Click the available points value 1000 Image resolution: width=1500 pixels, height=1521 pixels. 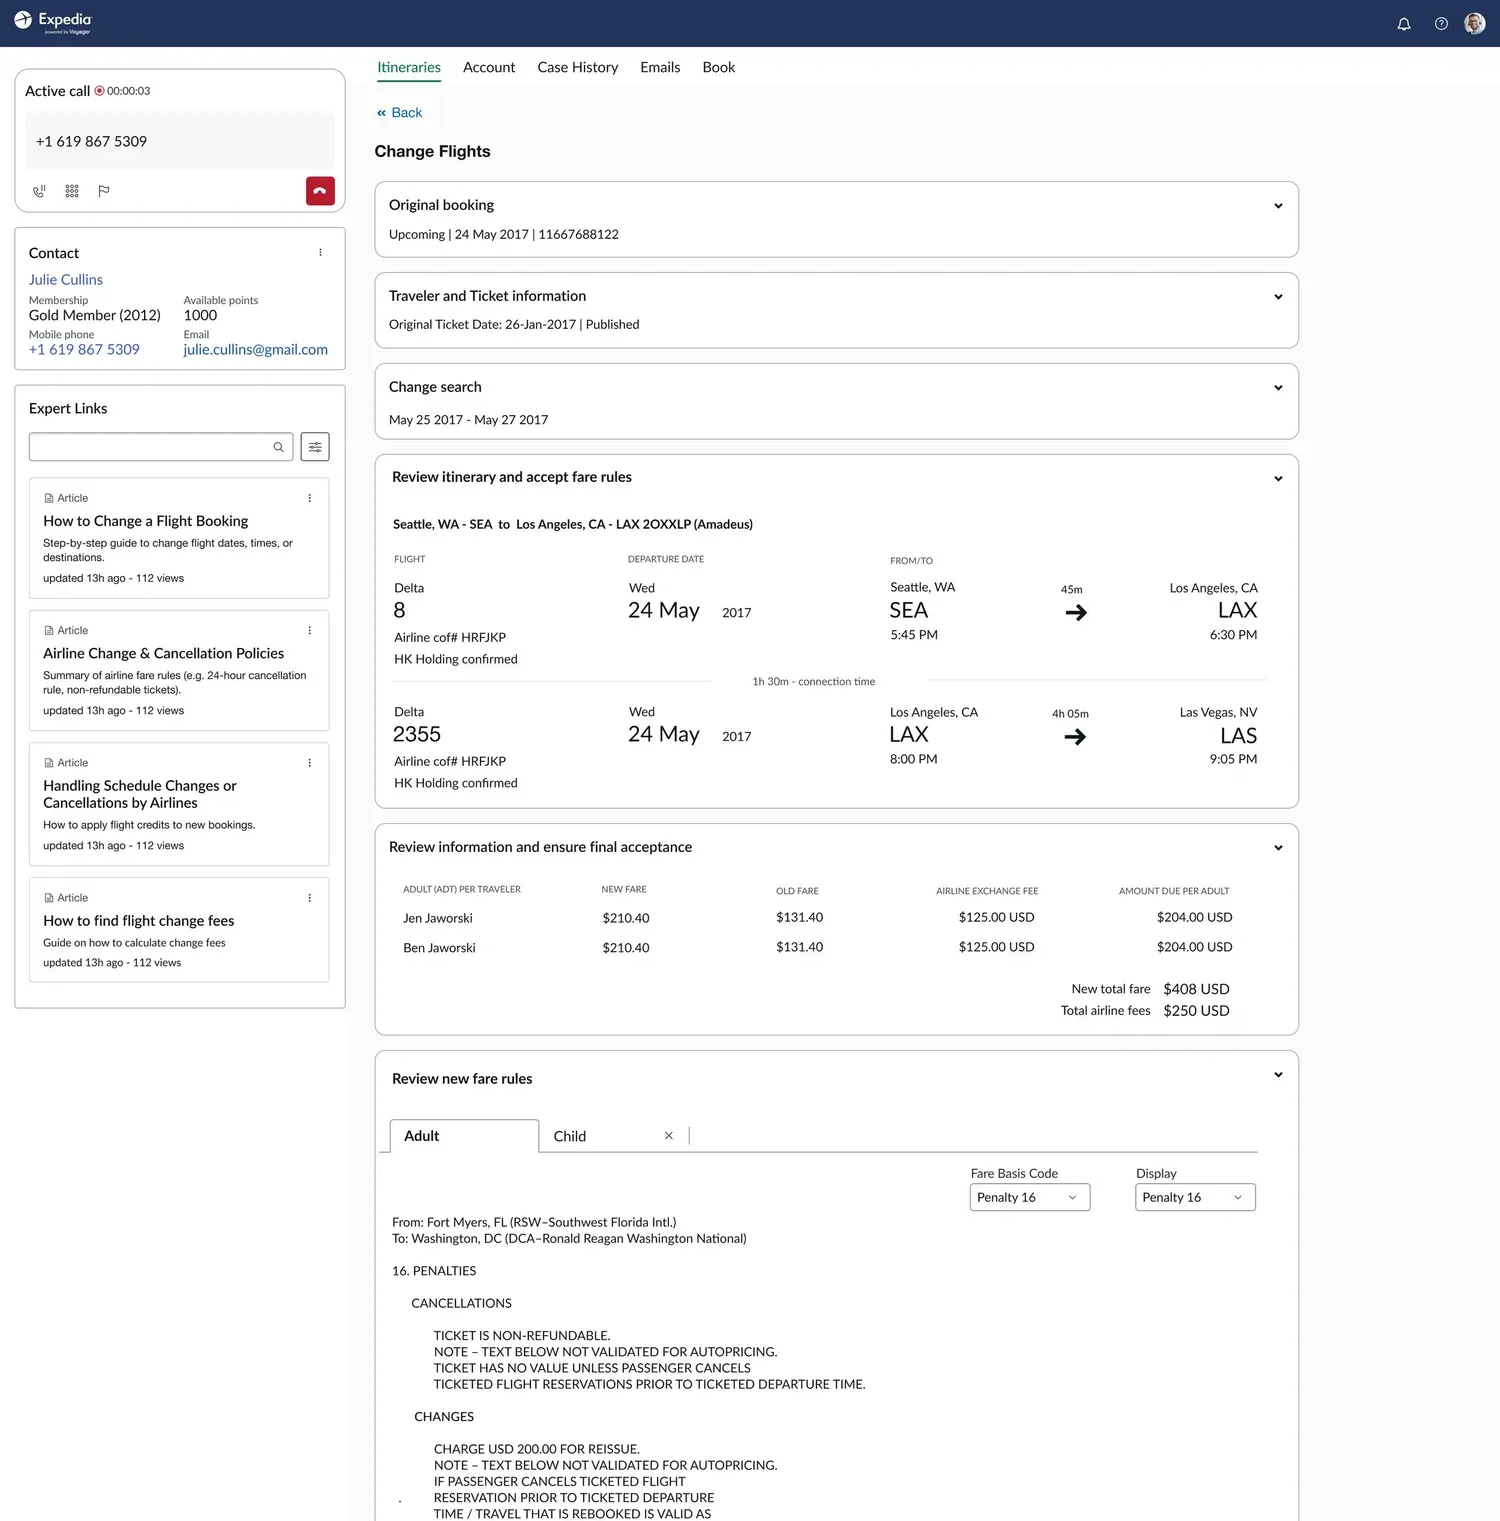tap(200, 315)
